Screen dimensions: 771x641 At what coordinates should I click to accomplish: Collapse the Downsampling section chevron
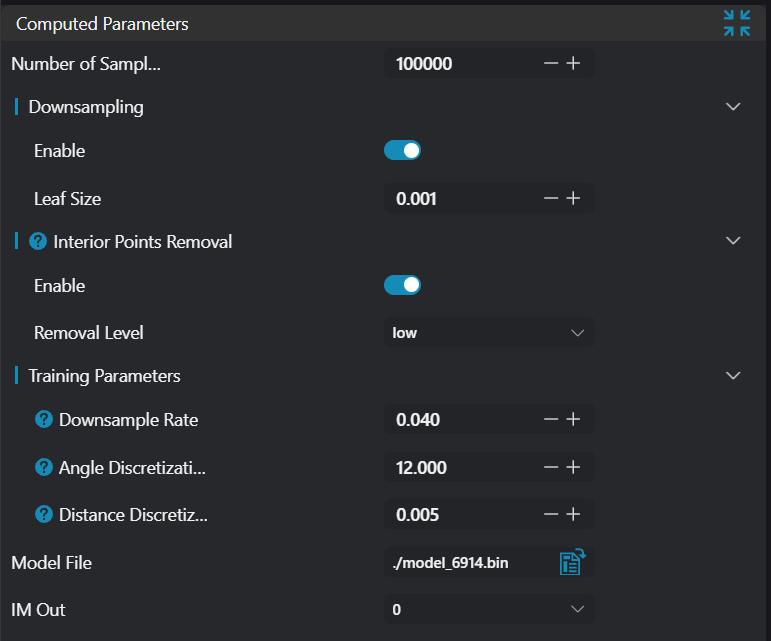point(733,107)
